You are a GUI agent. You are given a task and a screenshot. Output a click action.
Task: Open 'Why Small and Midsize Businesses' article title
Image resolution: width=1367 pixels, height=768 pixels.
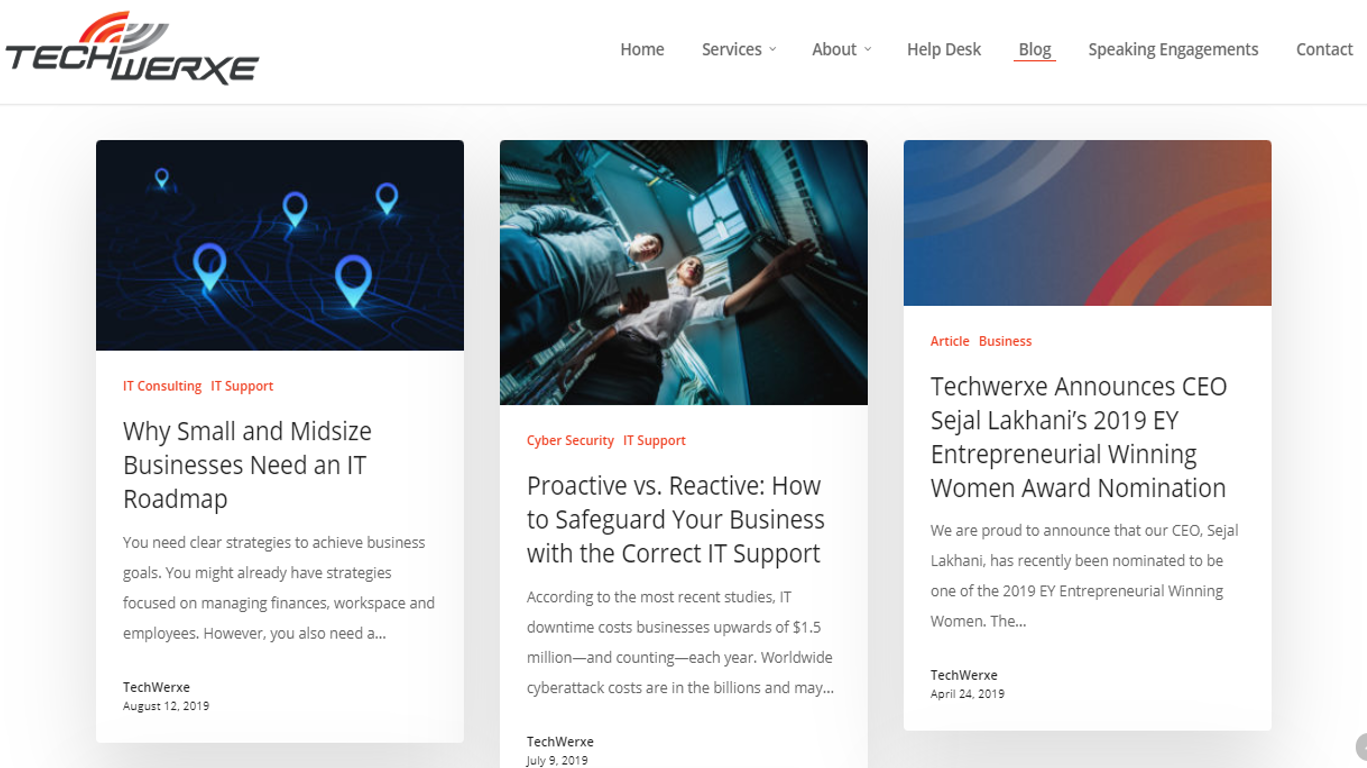tap(247, 465)
